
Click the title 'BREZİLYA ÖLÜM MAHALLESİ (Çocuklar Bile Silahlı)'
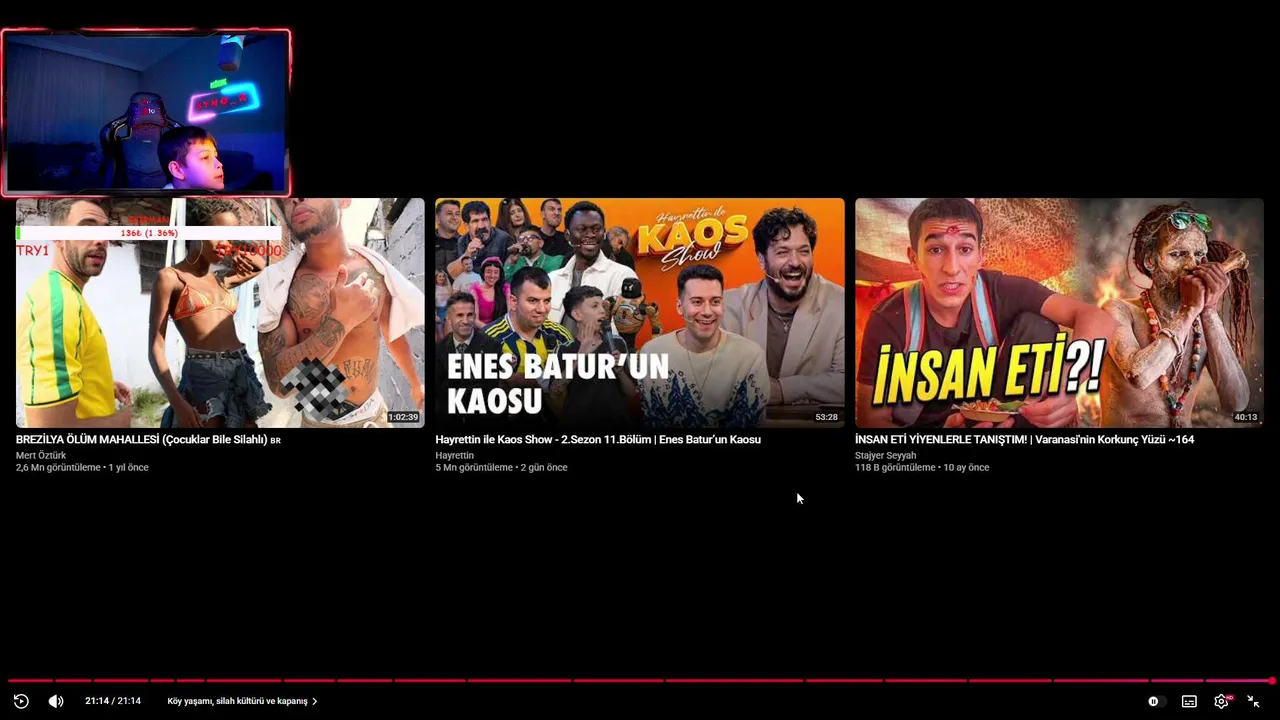coord(141,439)
